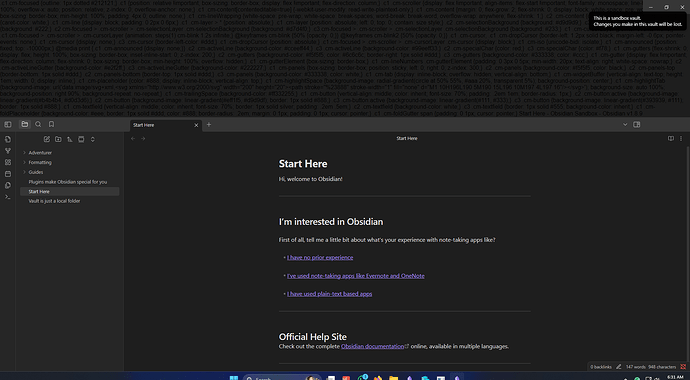690x380 pixels.
Task: Click the 'I'm interested in Obsidian' heading
Action: click(331, 222)
